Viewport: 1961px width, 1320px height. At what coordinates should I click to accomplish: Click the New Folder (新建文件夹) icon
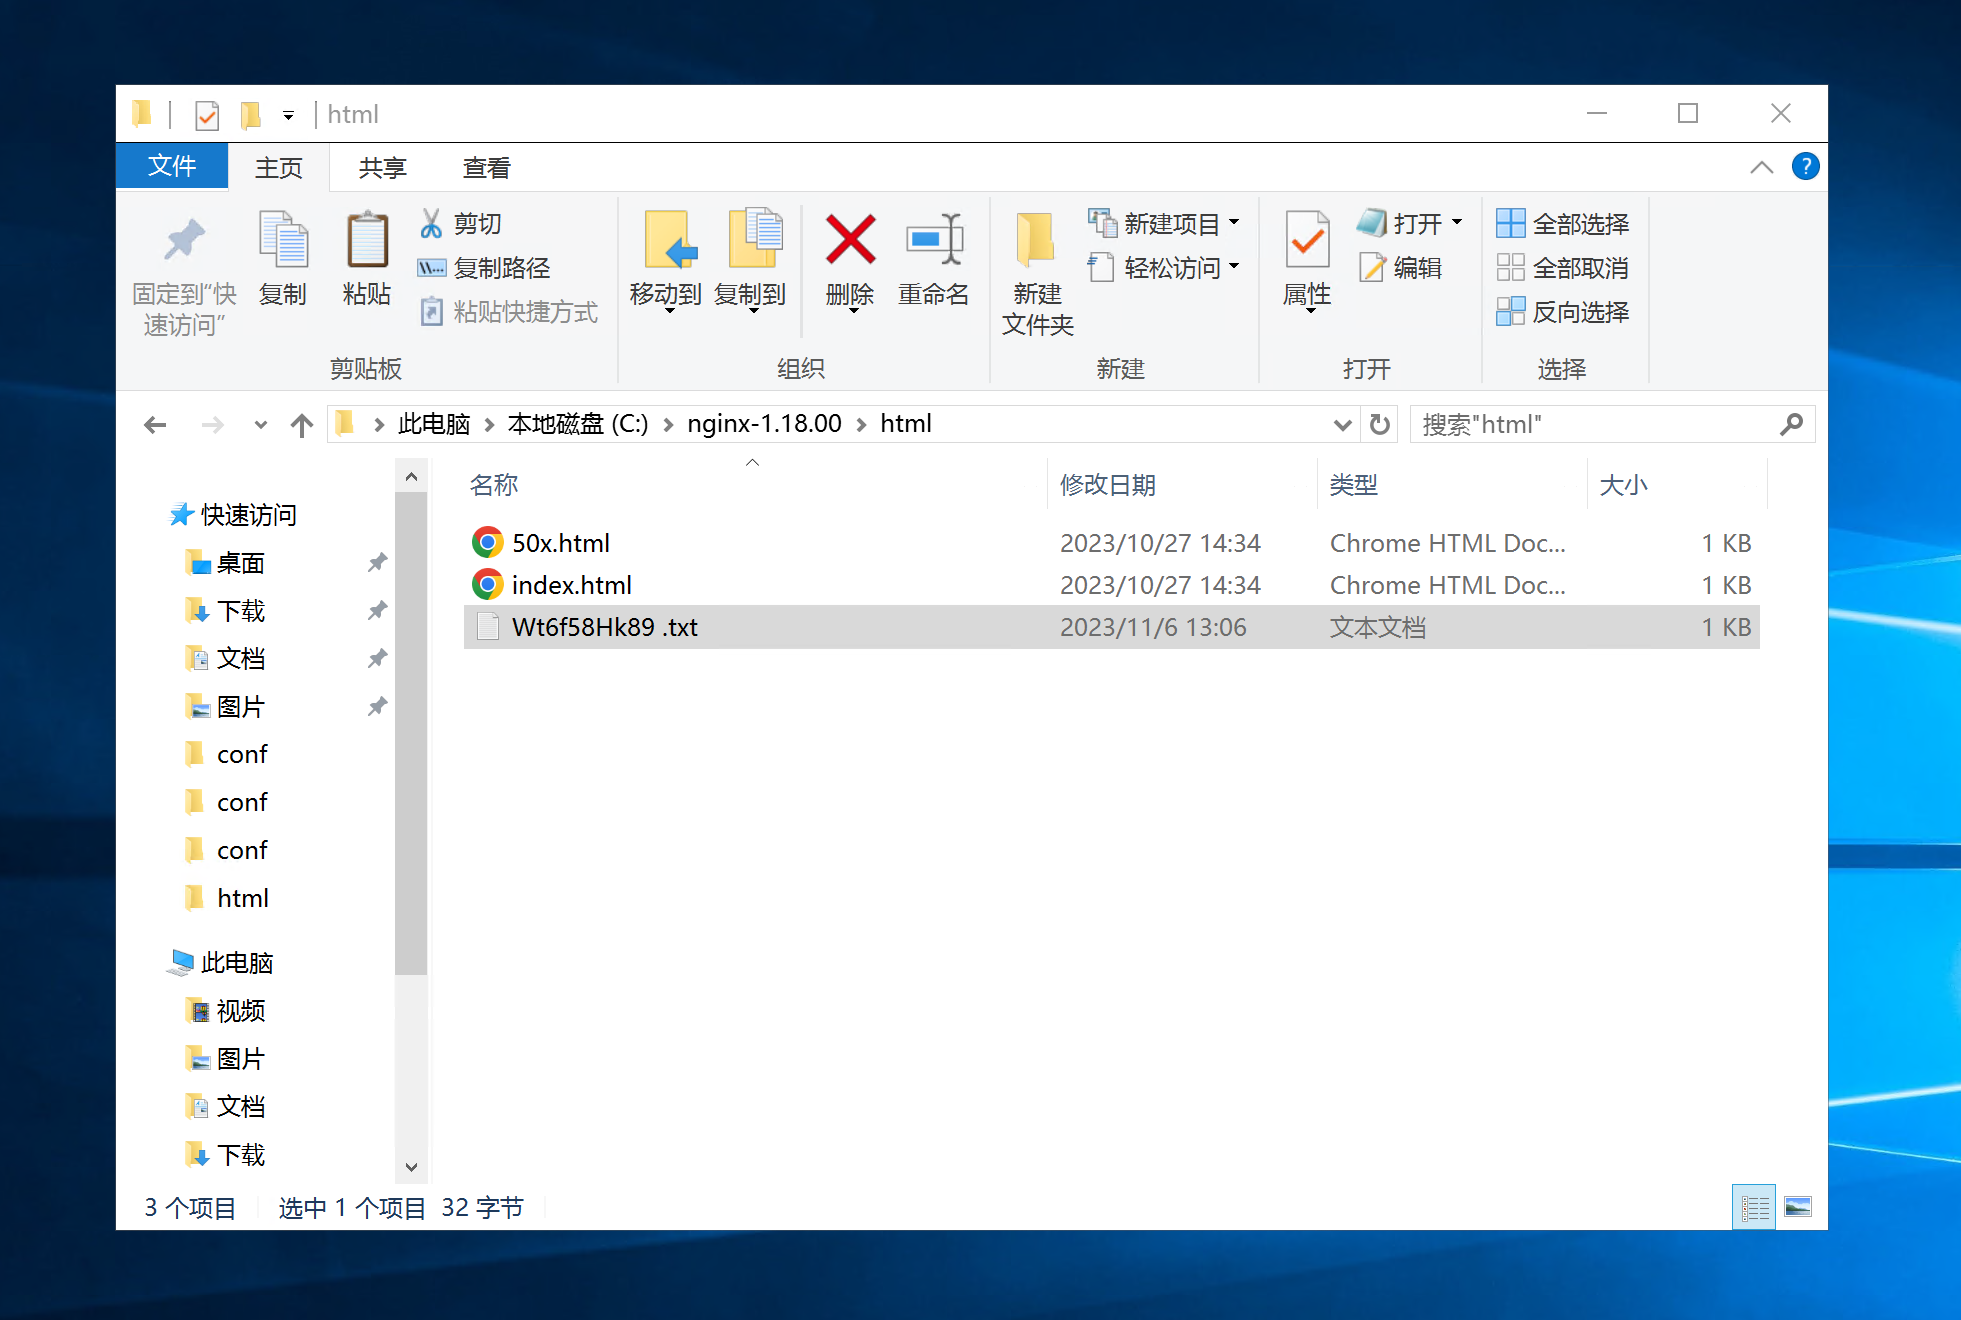click(1036, 241)
